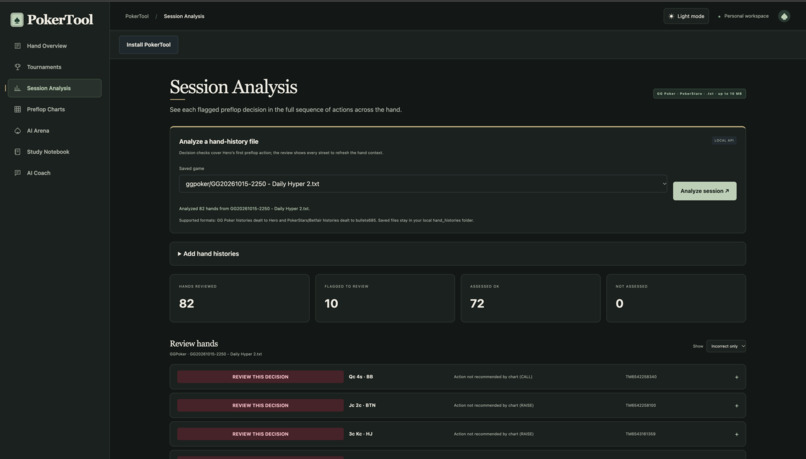This screenshot has height=459, width=806.
Task: Click Analyze session button
Action: [x=704, y=191]
